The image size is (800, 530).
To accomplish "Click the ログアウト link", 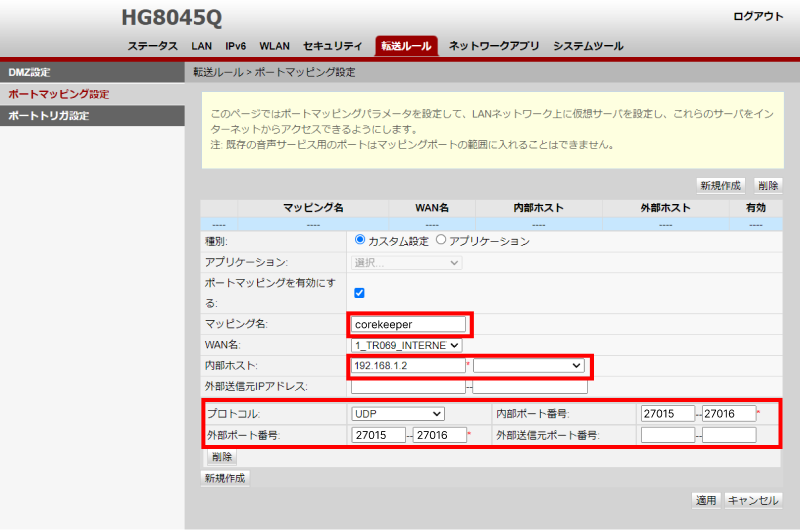I will pyautogui.click(x=759, y=17).
